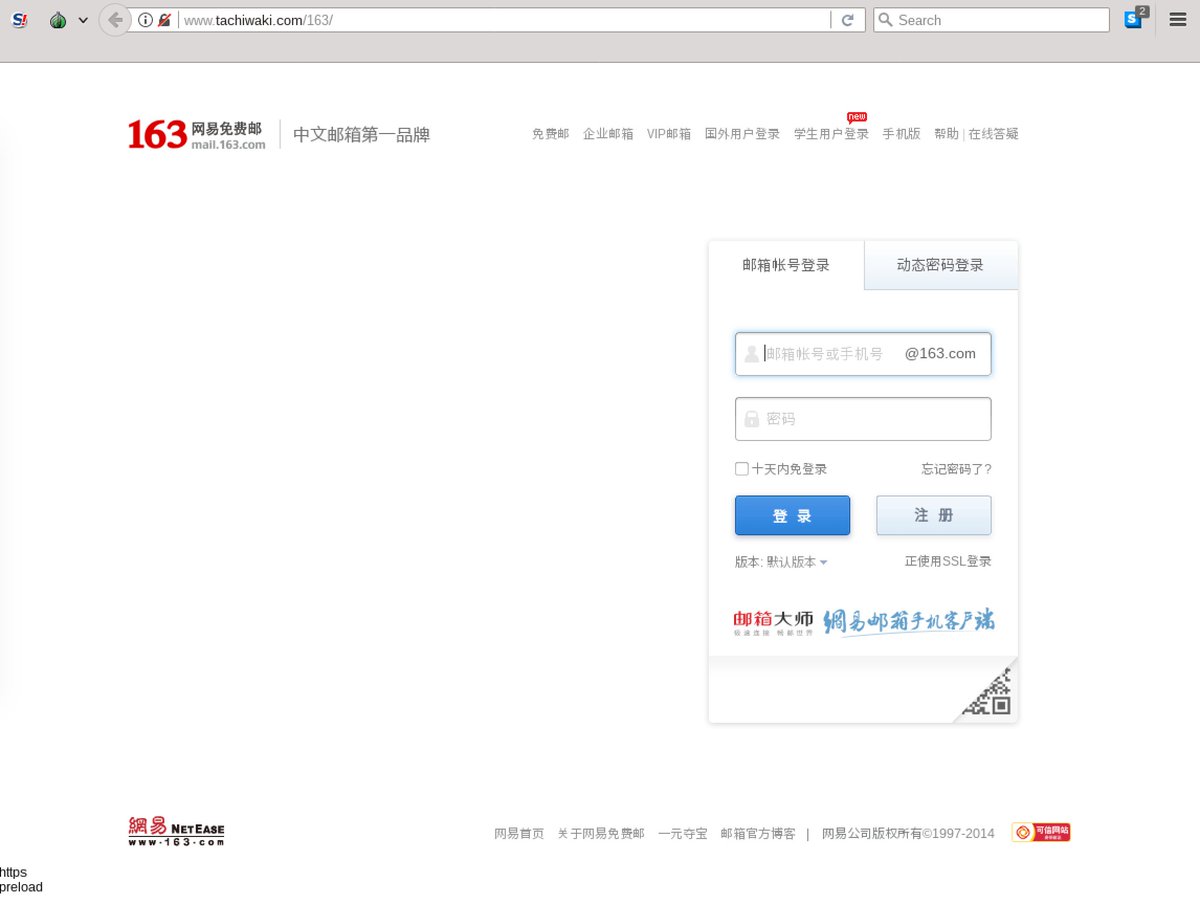This screenshot has height=904, width=1200.
Task: Click the 网易公司版权所有©1997-2014 text
Action: pos(908,833)
